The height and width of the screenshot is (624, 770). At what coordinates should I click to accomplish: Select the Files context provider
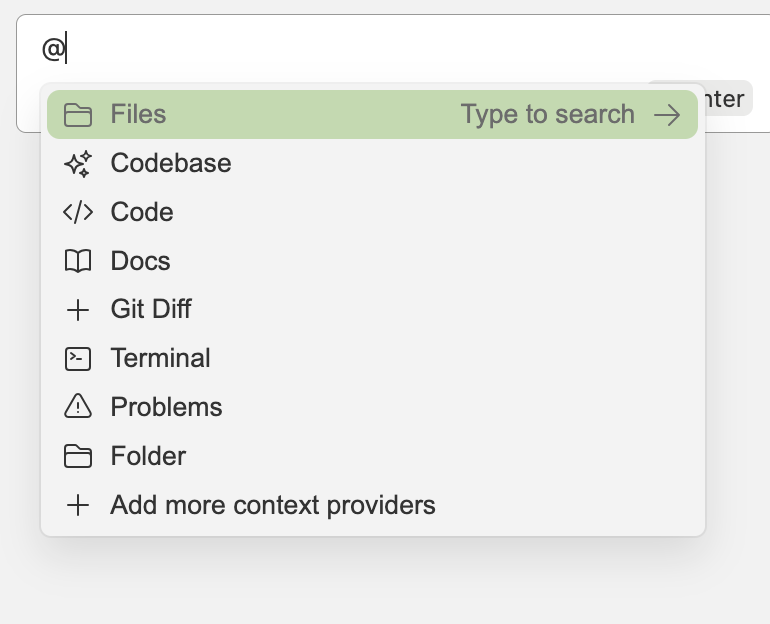(x=139, y=115)
